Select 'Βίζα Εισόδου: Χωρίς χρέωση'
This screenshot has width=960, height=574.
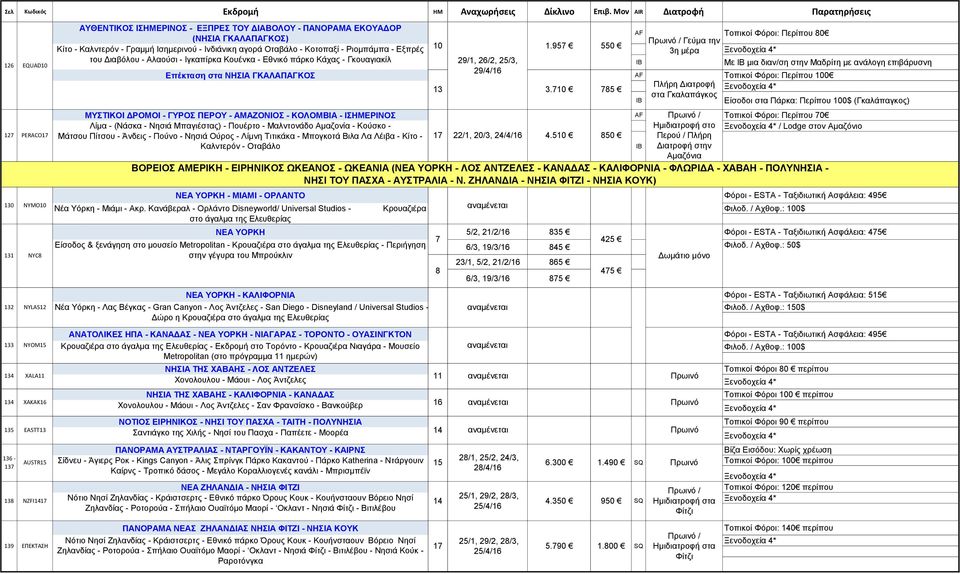tap(778, 450)
